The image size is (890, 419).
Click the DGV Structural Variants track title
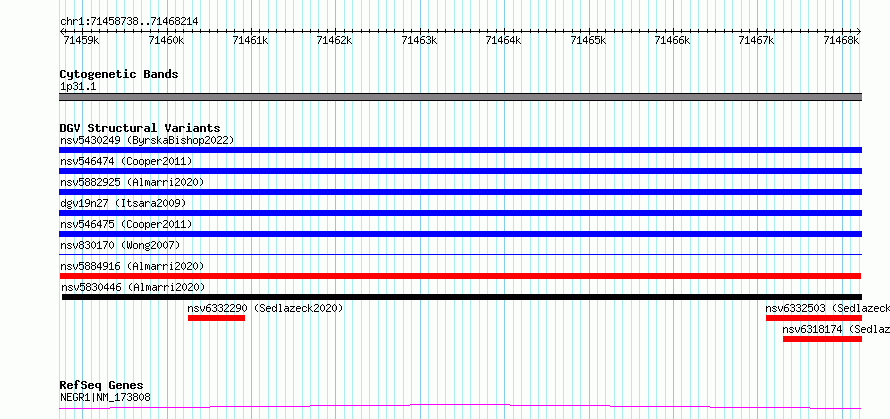pyautogui.click(x=140, y=128)
